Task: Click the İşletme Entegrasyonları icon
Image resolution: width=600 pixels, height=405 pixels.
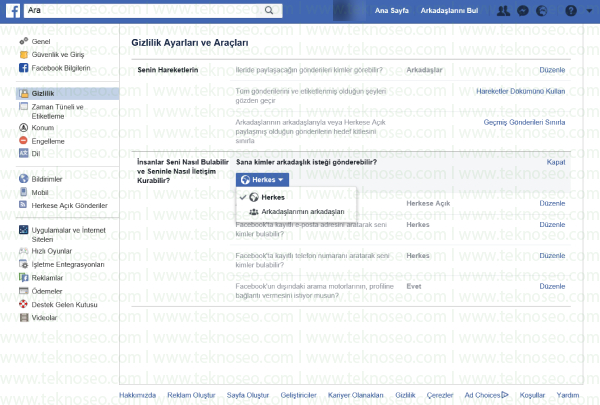Action: (x=24, y=264)
